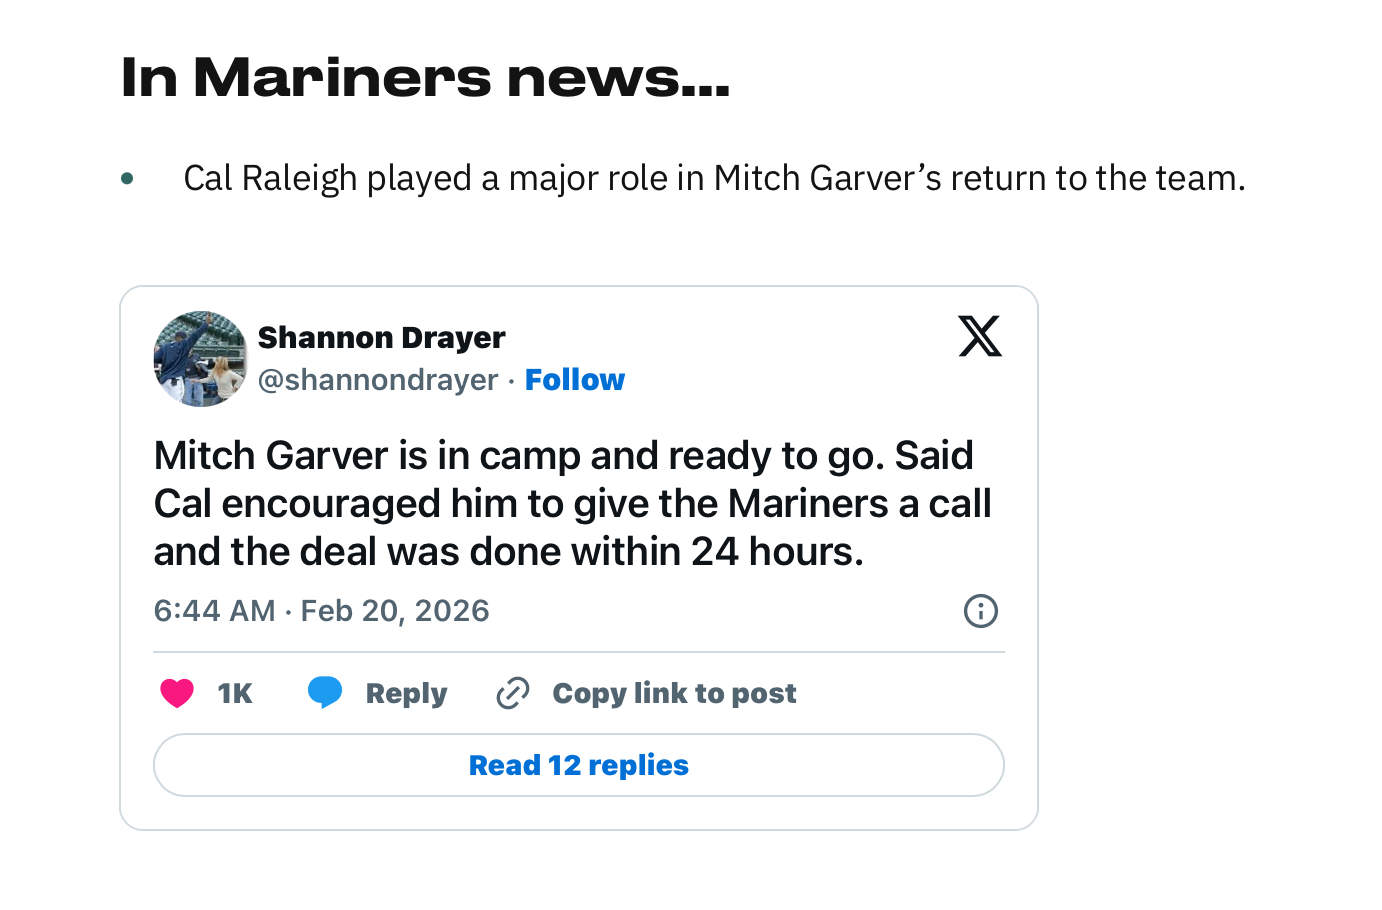The height and width of the screenshot is (910, 1382).
Task: Click the X logo in the tweet
Action: pyautogui.click(x=979, y=336)
